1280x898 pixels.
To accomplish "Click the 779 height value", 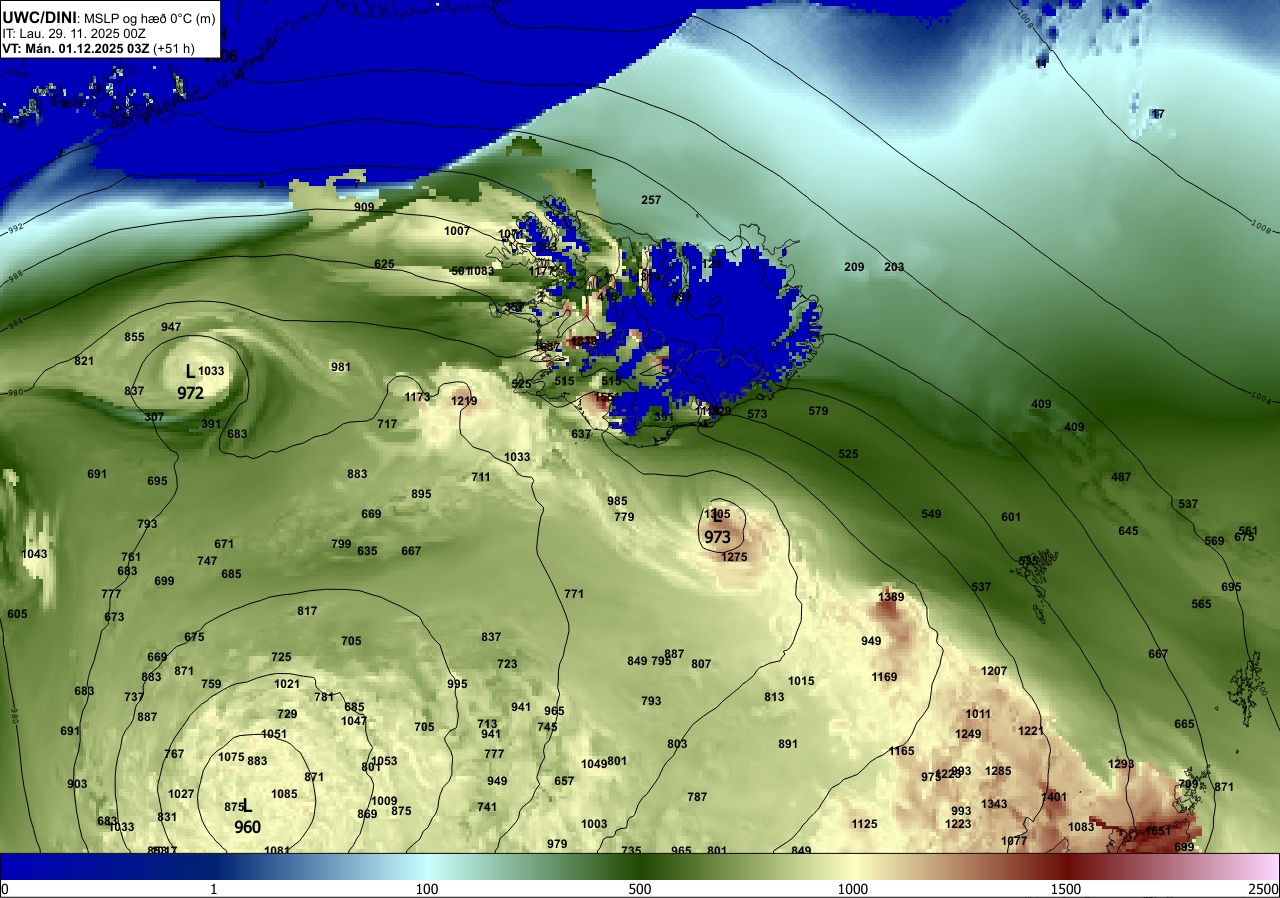I will coord(624,517).
